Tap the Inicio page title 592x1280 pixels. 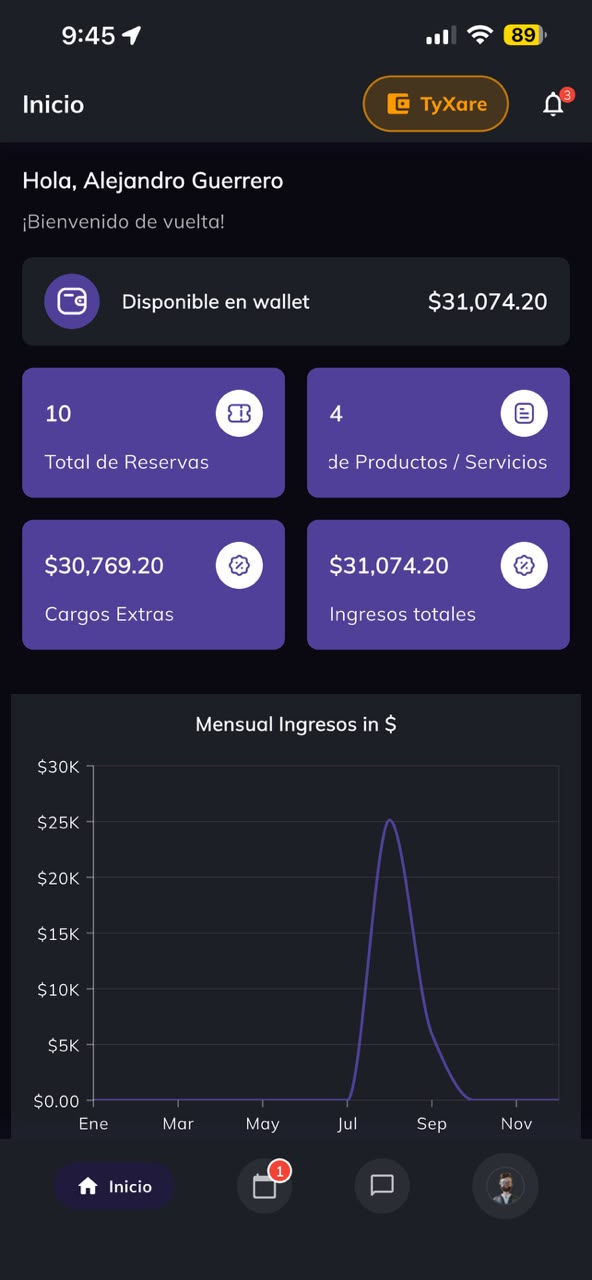(53, 104)
